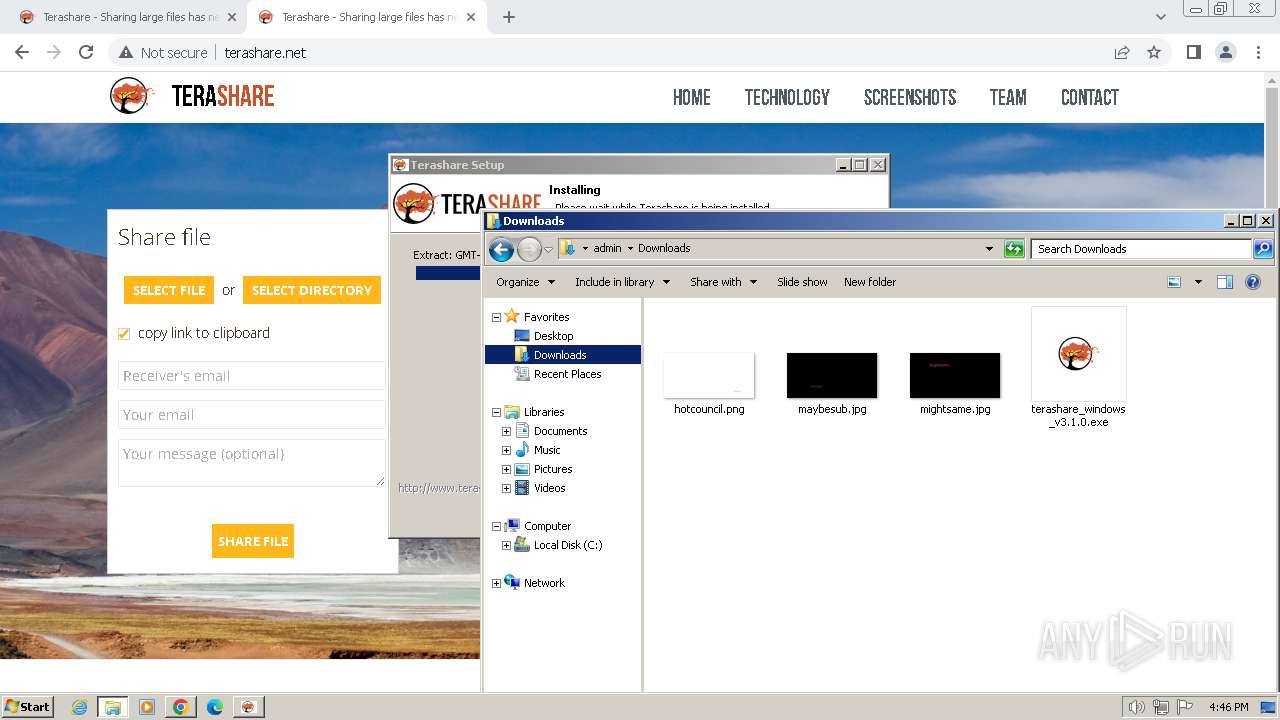1280x720 pixels.
Task: Select the terashare_windows_v3.1.0.exe file
Action: click(1078, 368)
